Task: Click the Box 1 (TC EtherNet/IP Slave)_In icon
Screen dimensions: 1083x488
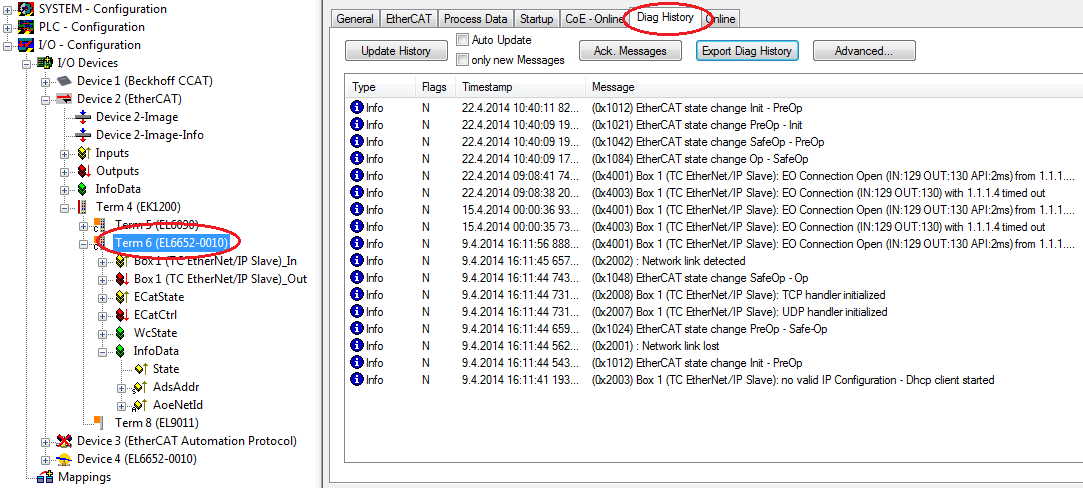Action: [x=122, y=262]
